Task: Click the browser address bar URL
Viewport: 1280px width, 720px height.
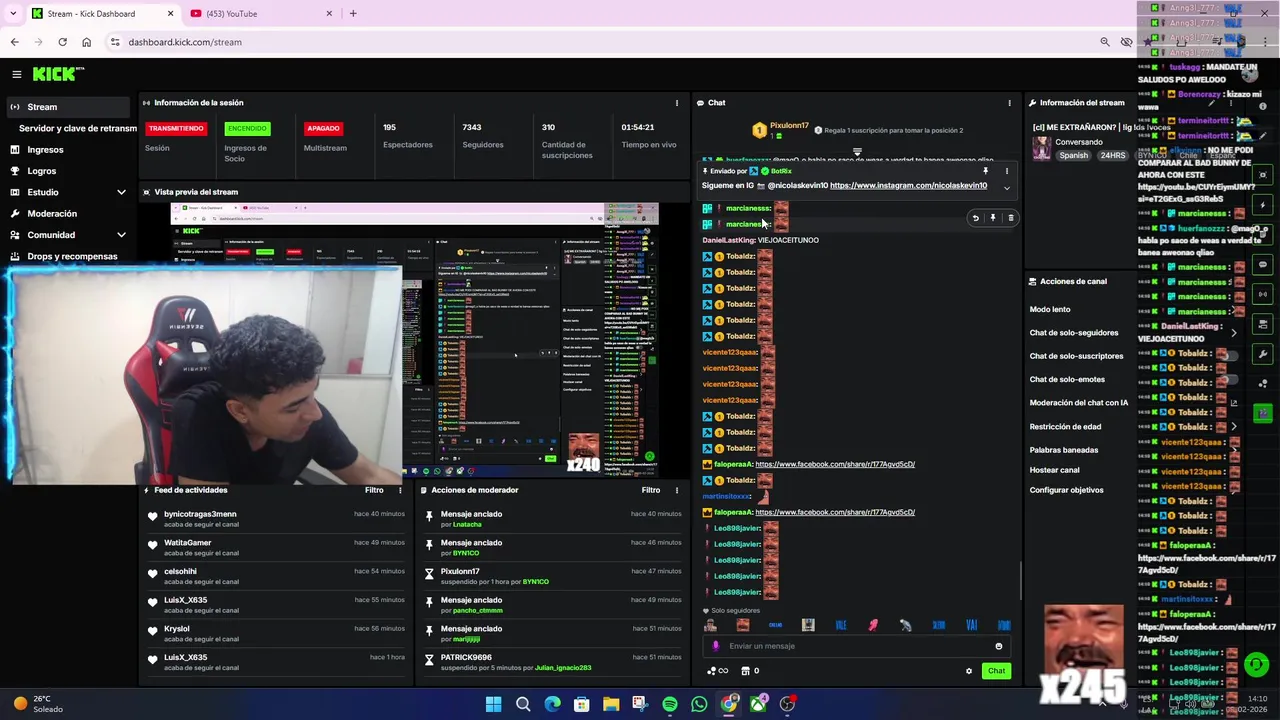Action: click(x=185, y=42)
